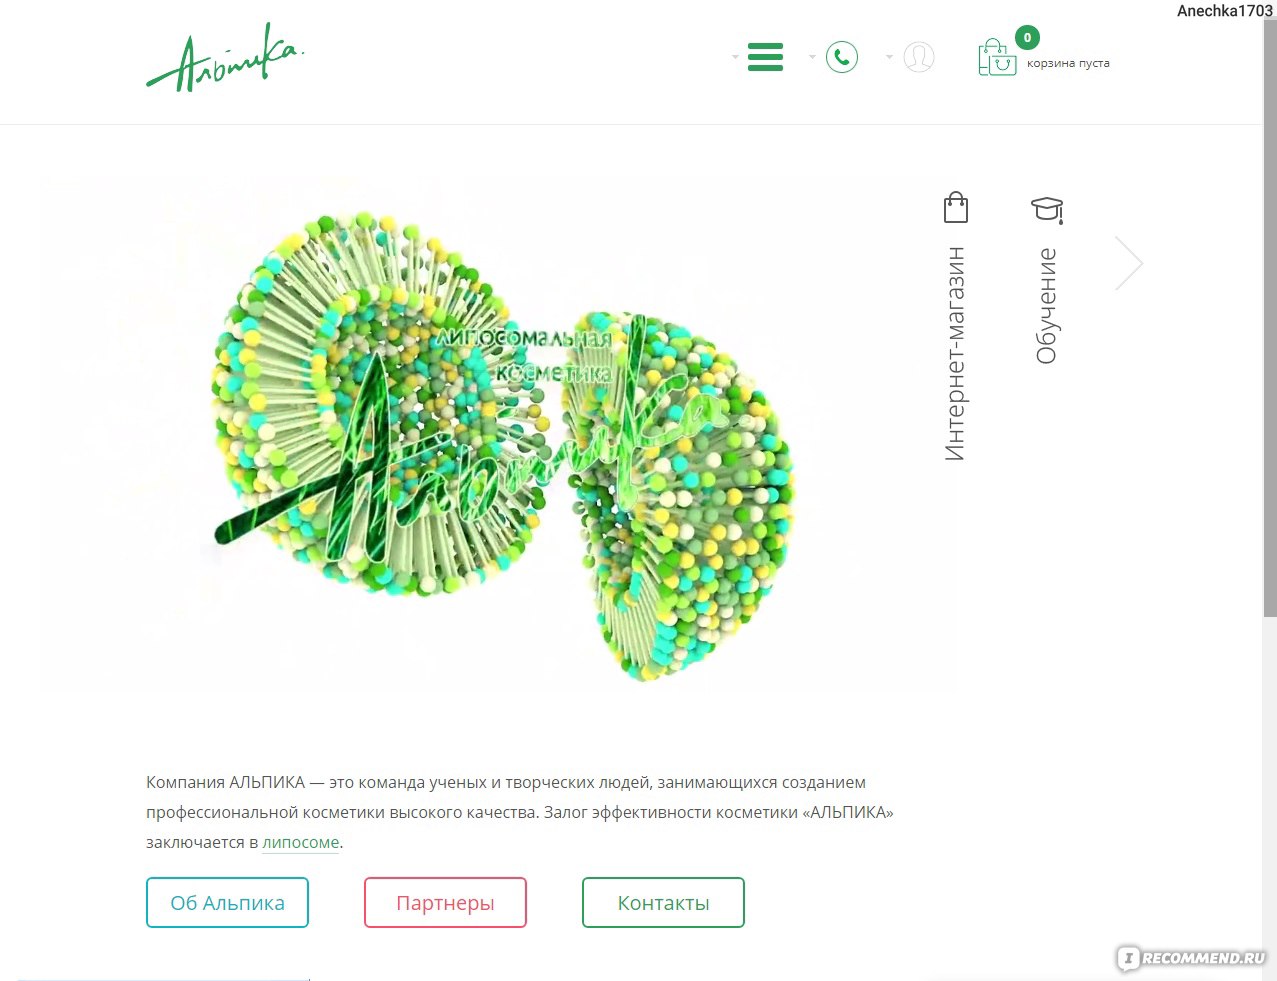
Task: Open the user account profile icon
Action: click(x=919, y=57)
